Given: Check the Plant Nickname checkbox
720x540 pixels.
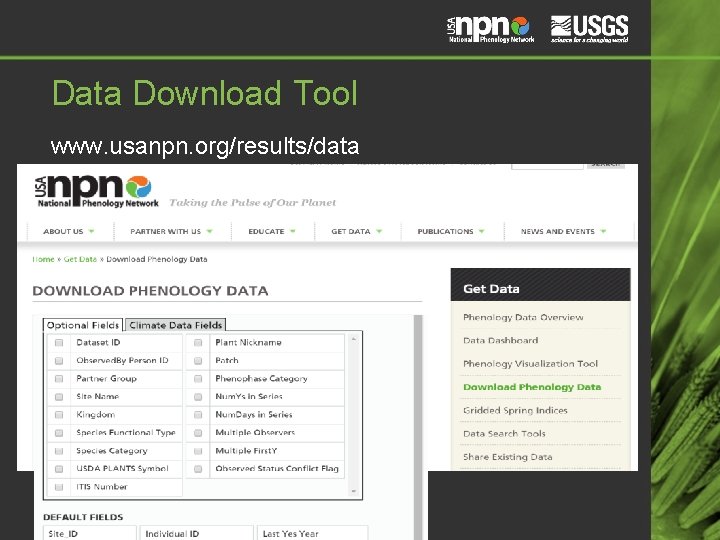Looking at the screenshot, I should [x=198, y=343].
